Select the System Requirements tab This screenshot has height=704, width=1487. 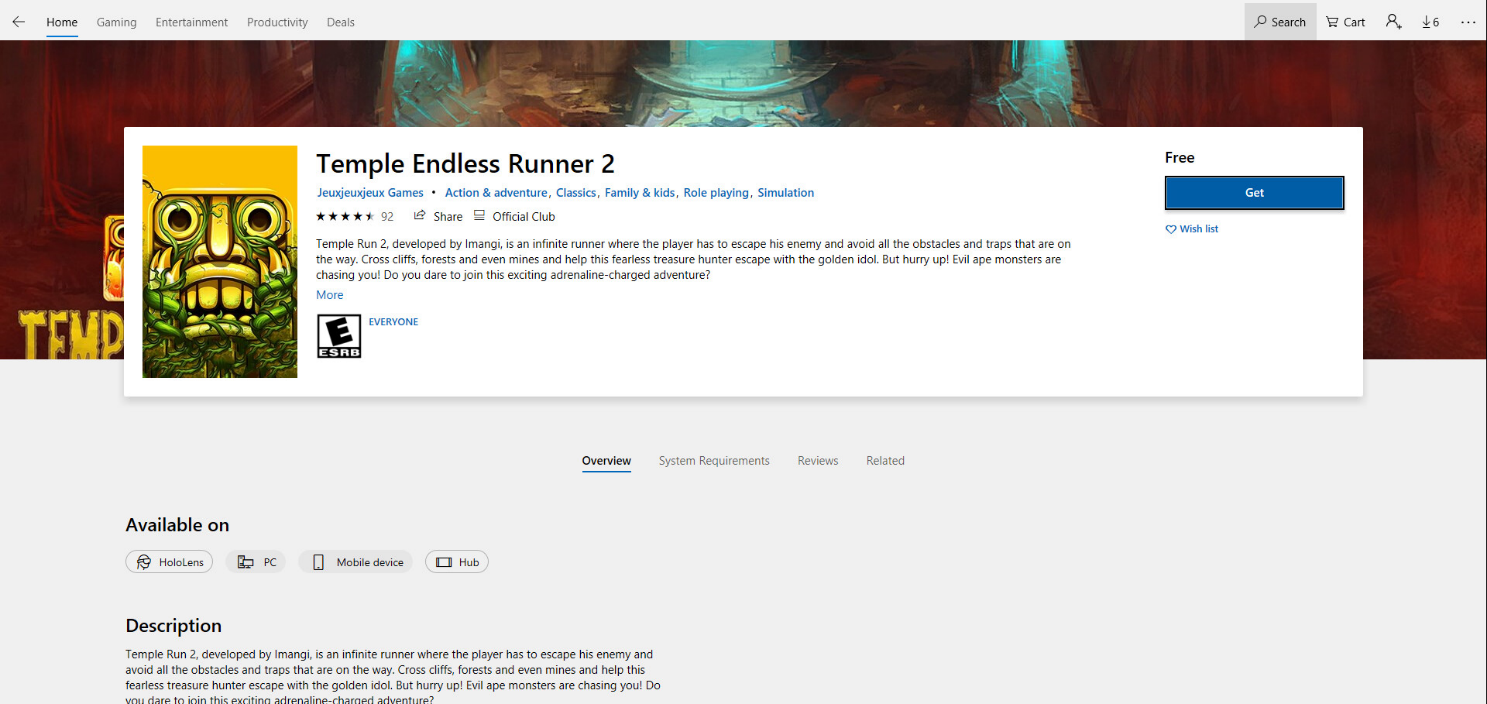pyautogui.click(x=714, y=461)
